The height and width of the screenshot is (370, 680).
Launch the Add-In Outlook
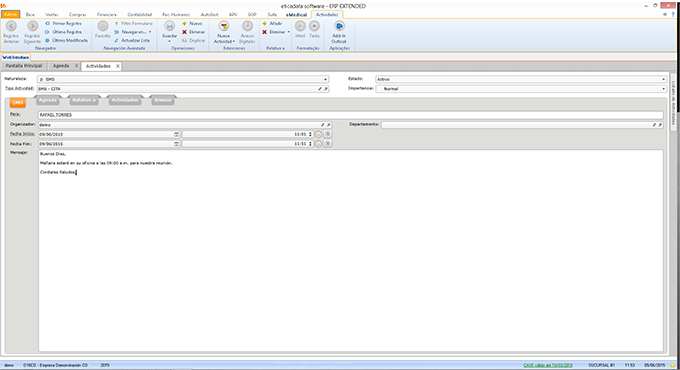coord(339,32)
